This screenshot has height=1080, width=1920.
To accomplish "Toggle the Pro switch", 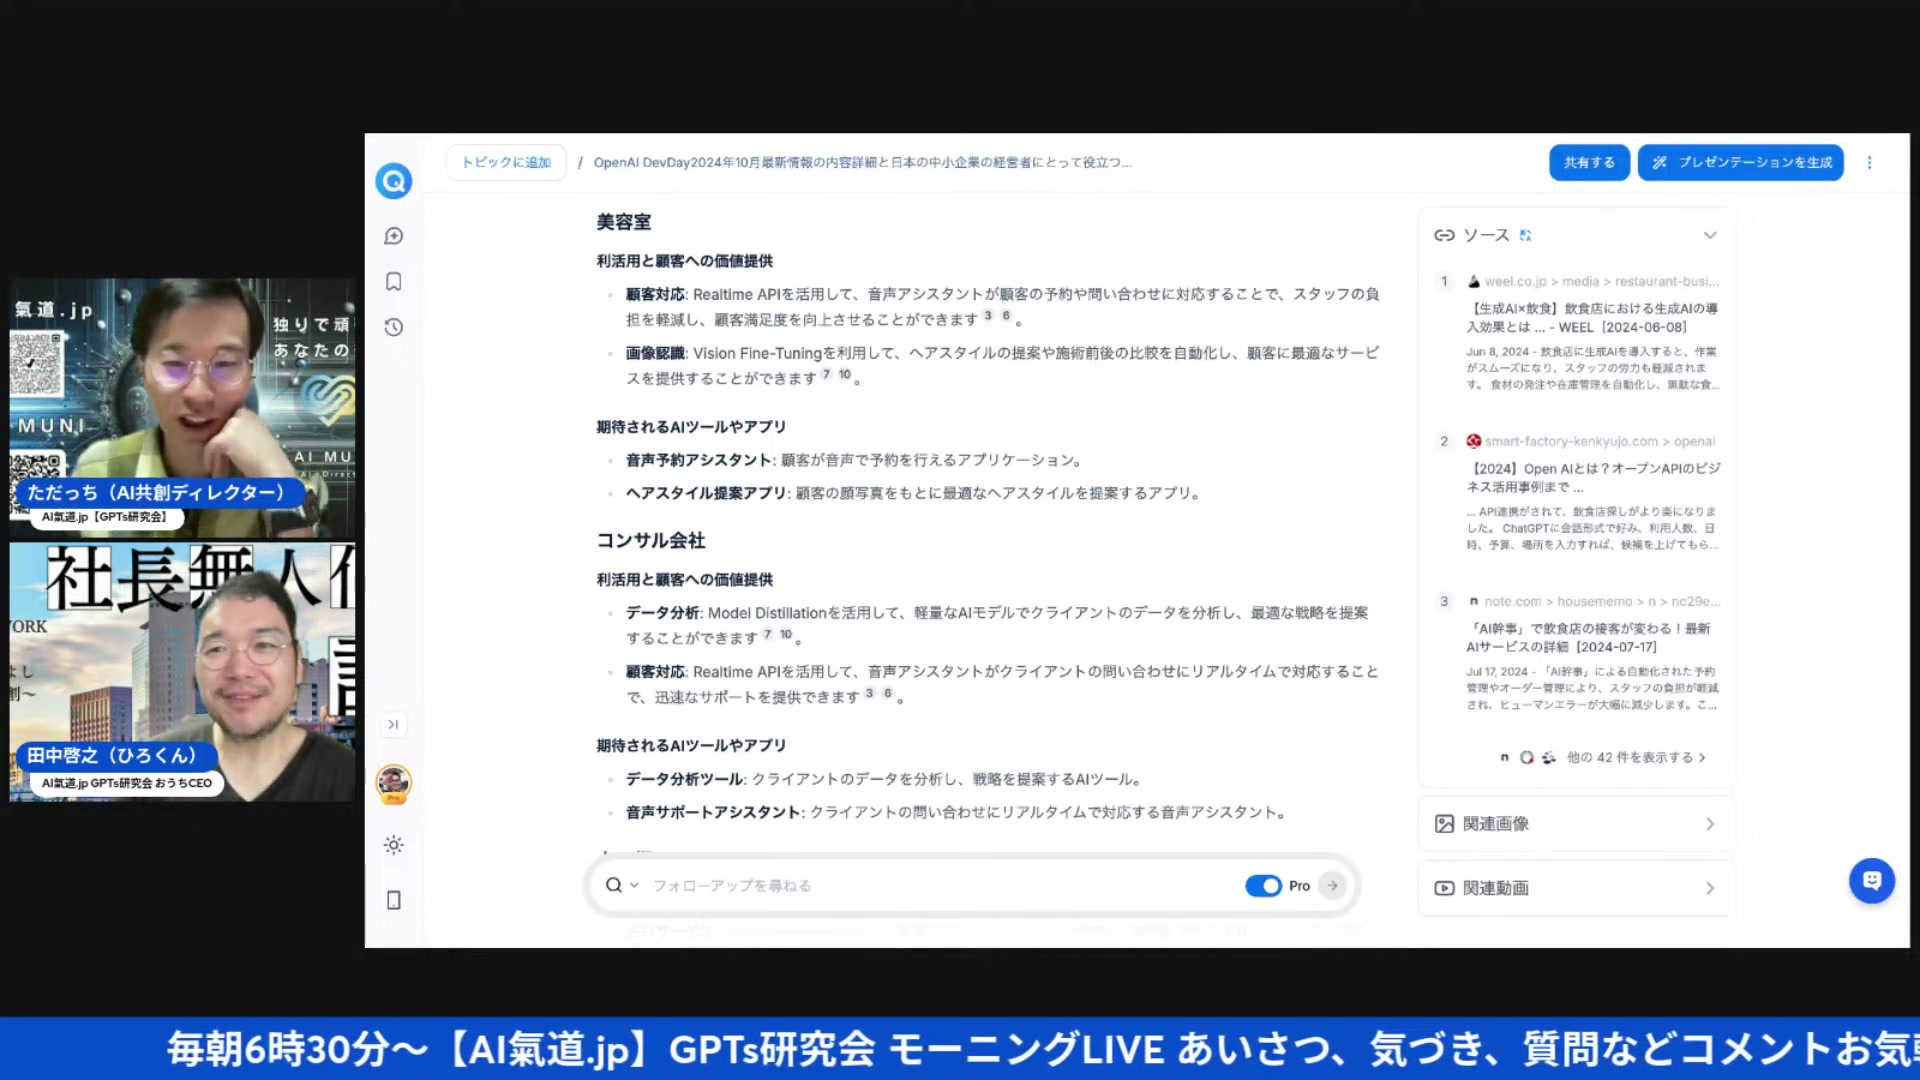I will pyautogui.click(x=1263, y=885).
